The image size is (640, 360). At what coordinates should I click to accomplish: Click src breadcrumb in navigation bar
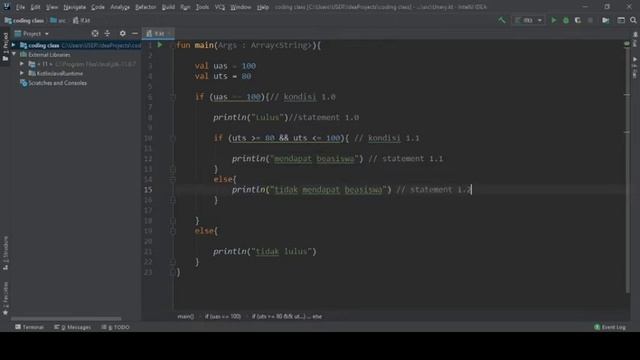click(58, 20)
